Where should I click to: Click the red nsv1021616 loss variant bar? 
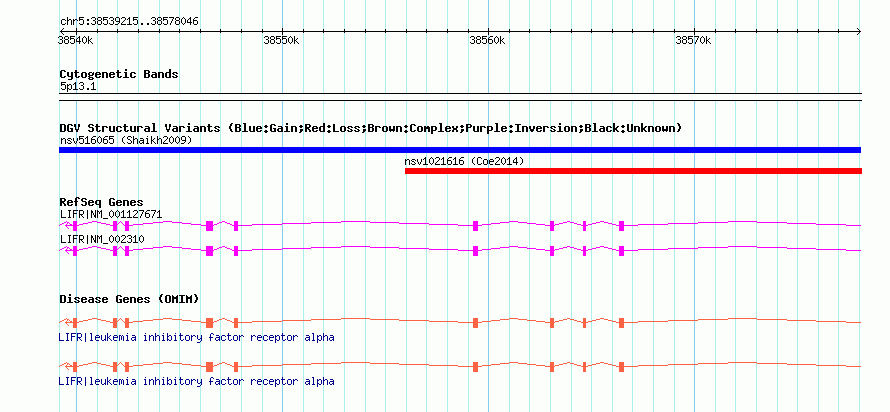(633, 171)
